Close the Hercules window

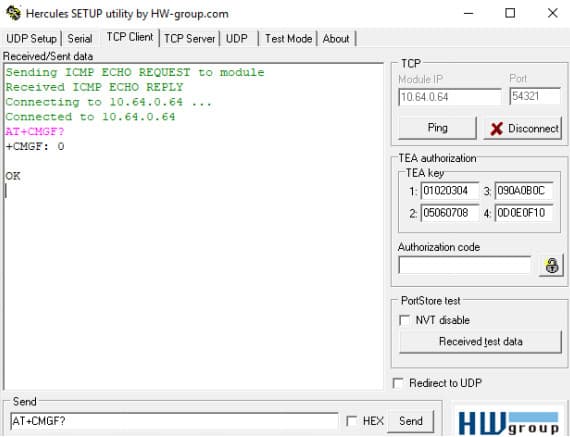(x=553, y=13)
